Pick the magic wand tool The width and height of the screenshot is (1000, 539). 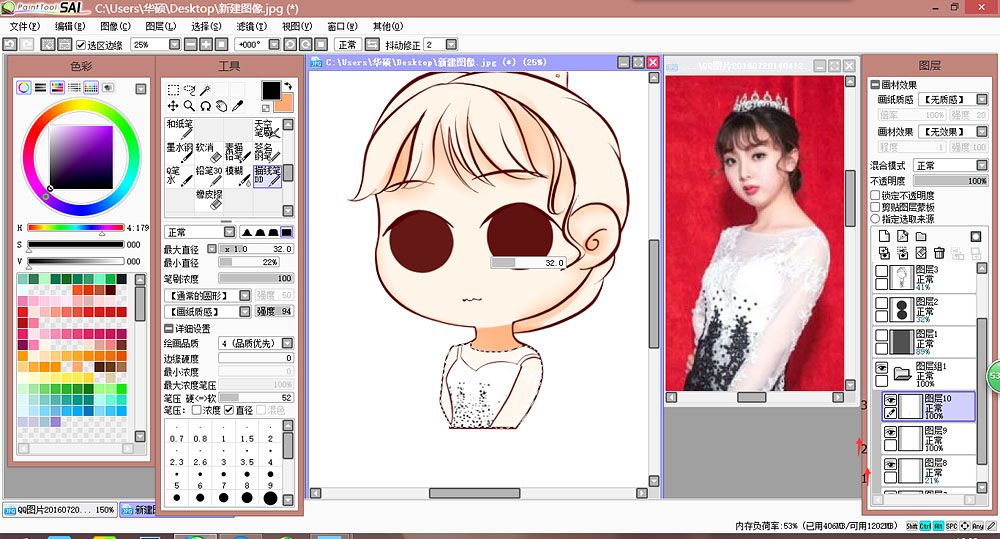tap(206, 89)
